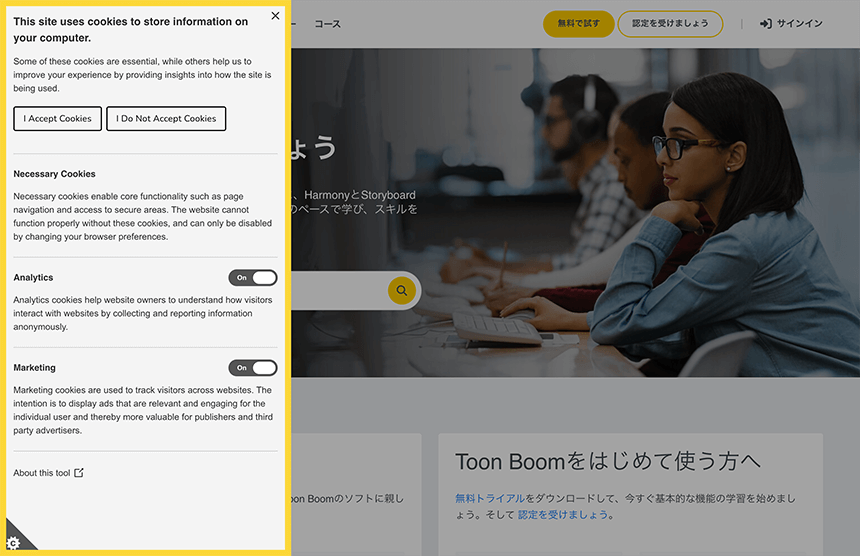The image size is (860, 556).
Task: Click the yellow magnifier search icon
Action: coord(401,291)
